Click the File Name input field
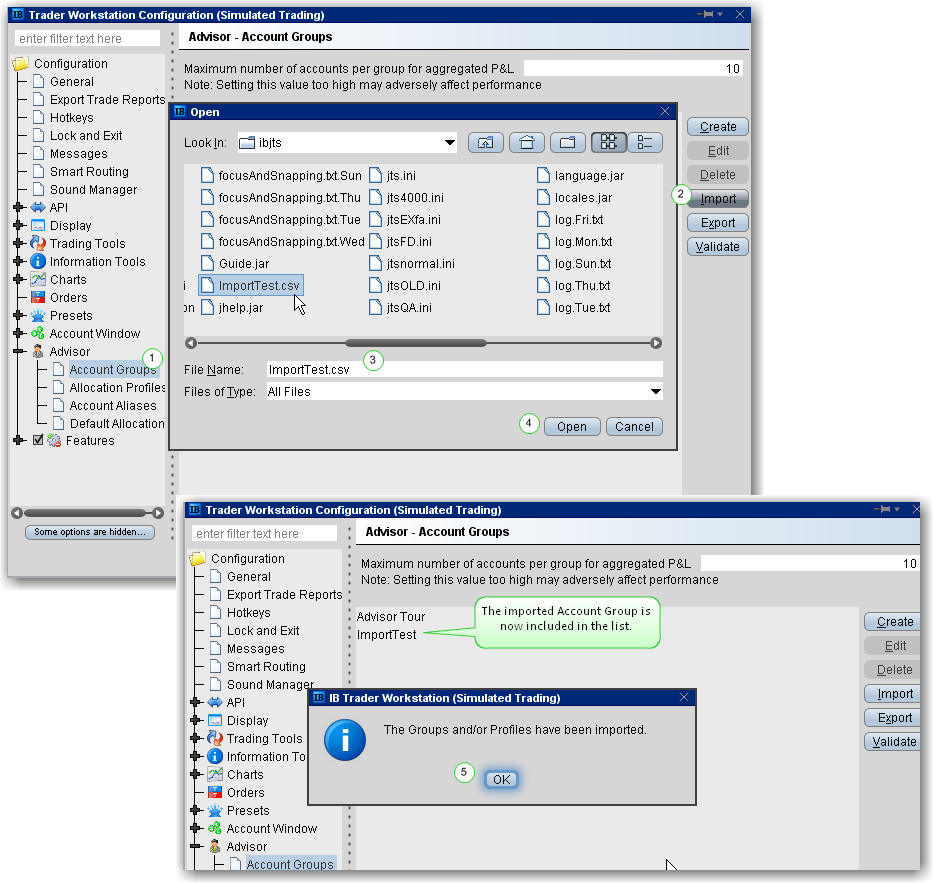Image resolution: width=933 pixels, height=883 pixels. pos(465,370)
